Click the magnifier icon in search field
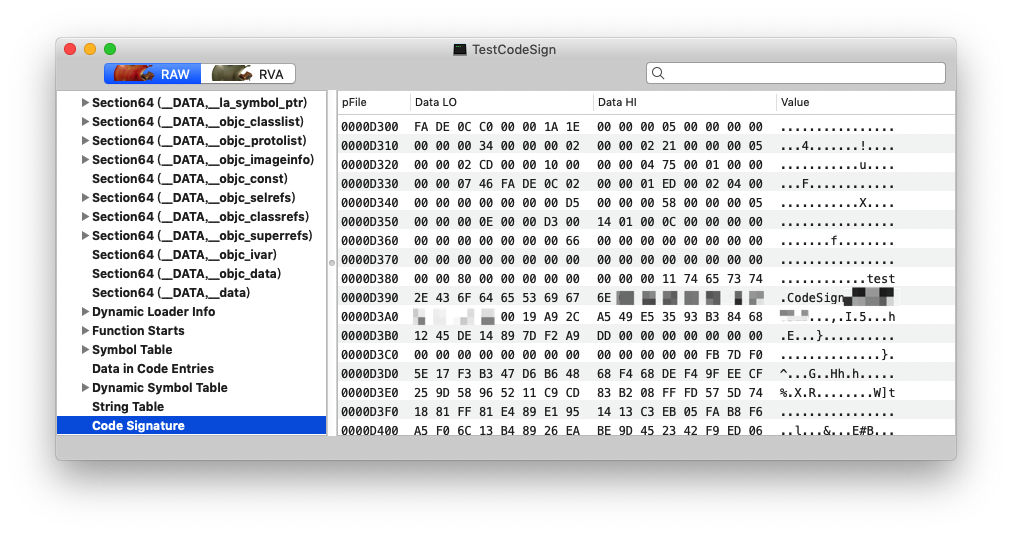Image resolution: width=1012 pixels, height=534 pixels. [x=658, y=73]
